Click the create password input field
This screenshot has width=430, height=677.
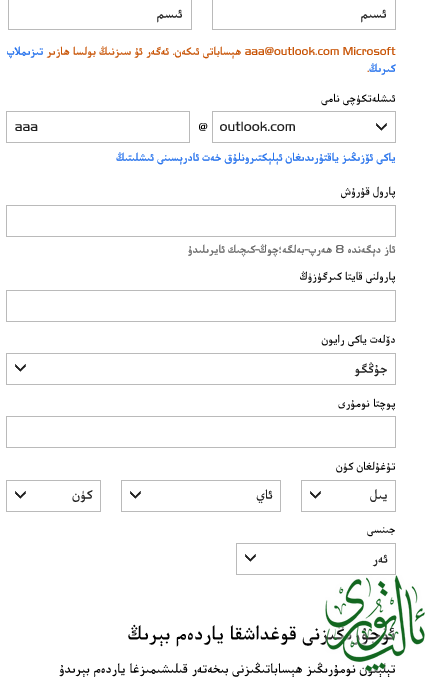click(201, 221)
